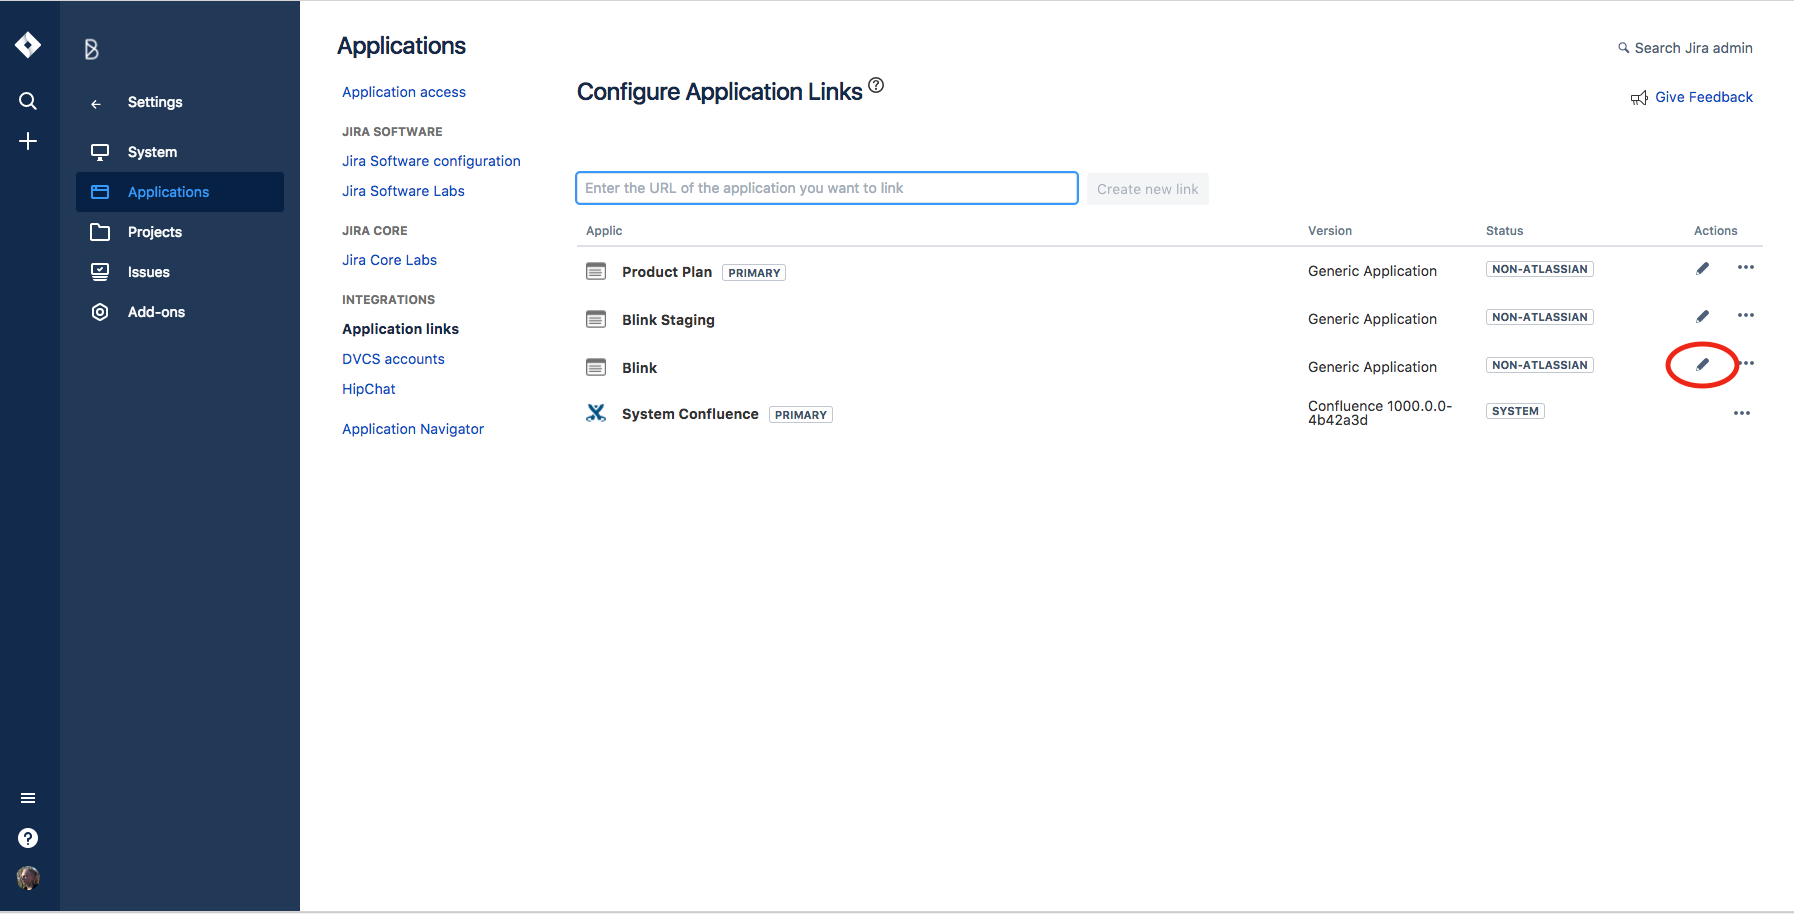
Task: Click the Actions column header
Action: coord(1716,231)
